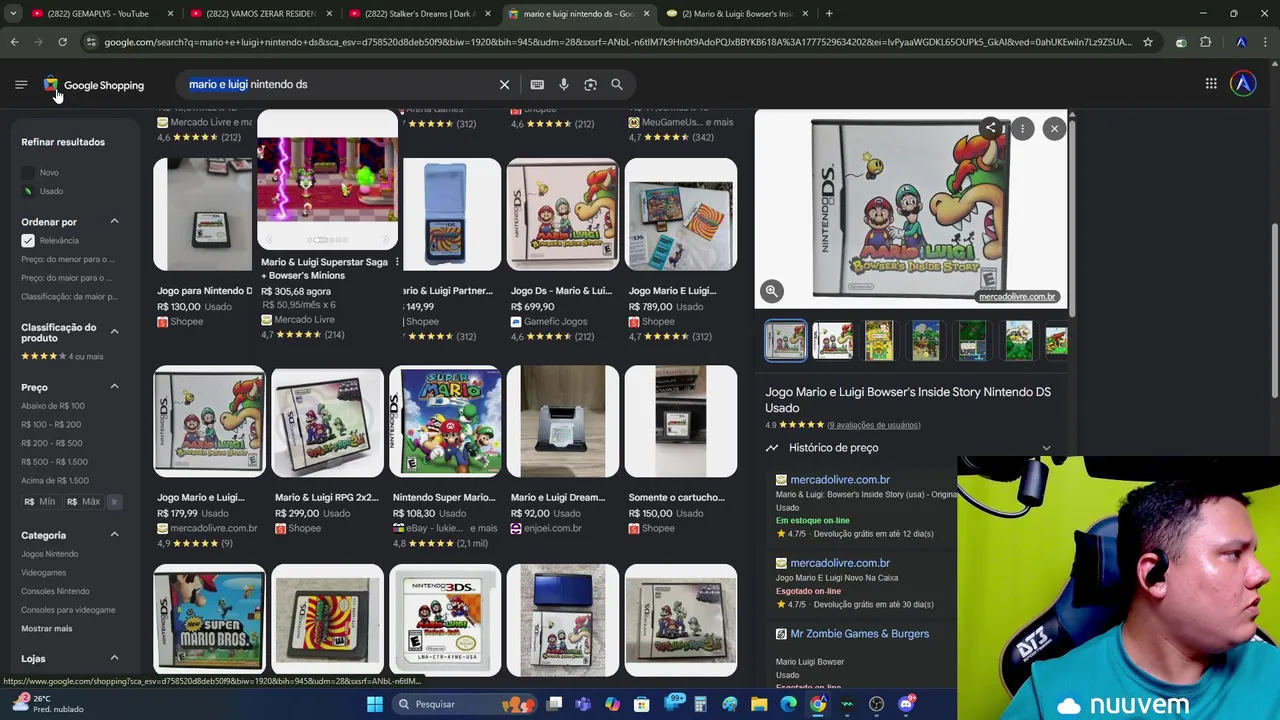The height and width of the screenshot is (720, 1280).
Task: Switch to the VAMOS ZERAR RESIDEN tab
Action: 261,14
